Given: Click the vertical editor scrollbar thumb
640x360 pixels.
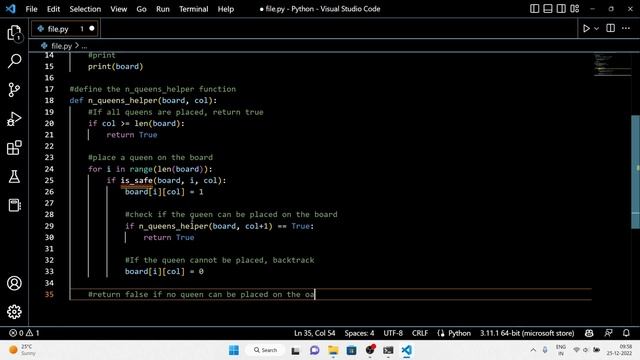Looking at the screenshot, I should [x=636, y=172].
